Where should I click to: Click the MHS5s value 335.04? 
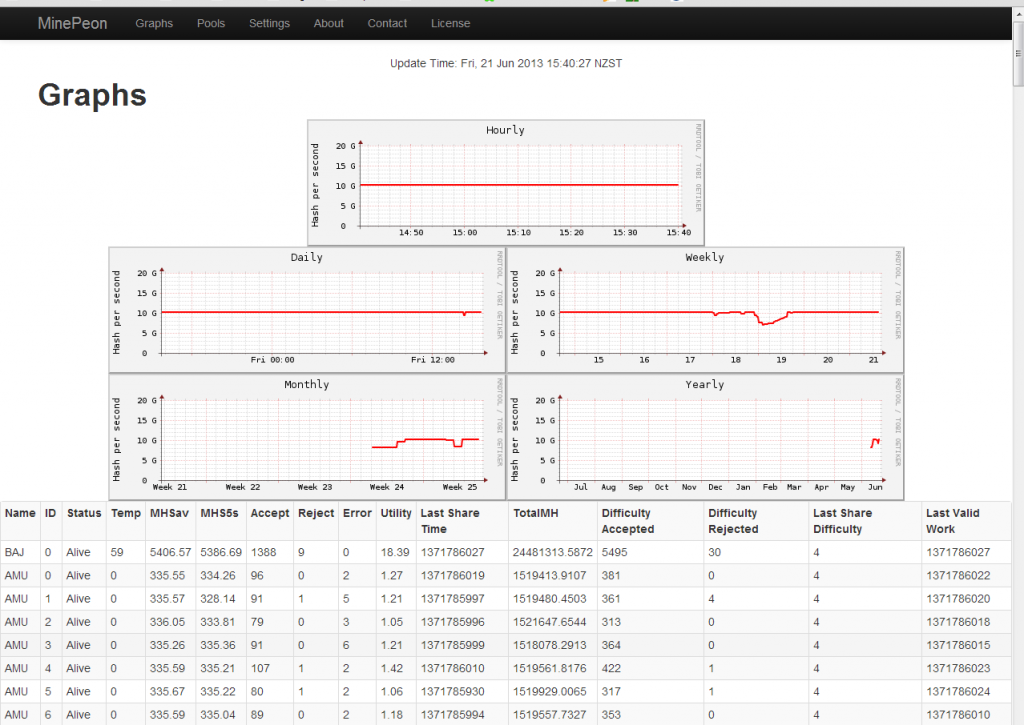pos(217,715)
